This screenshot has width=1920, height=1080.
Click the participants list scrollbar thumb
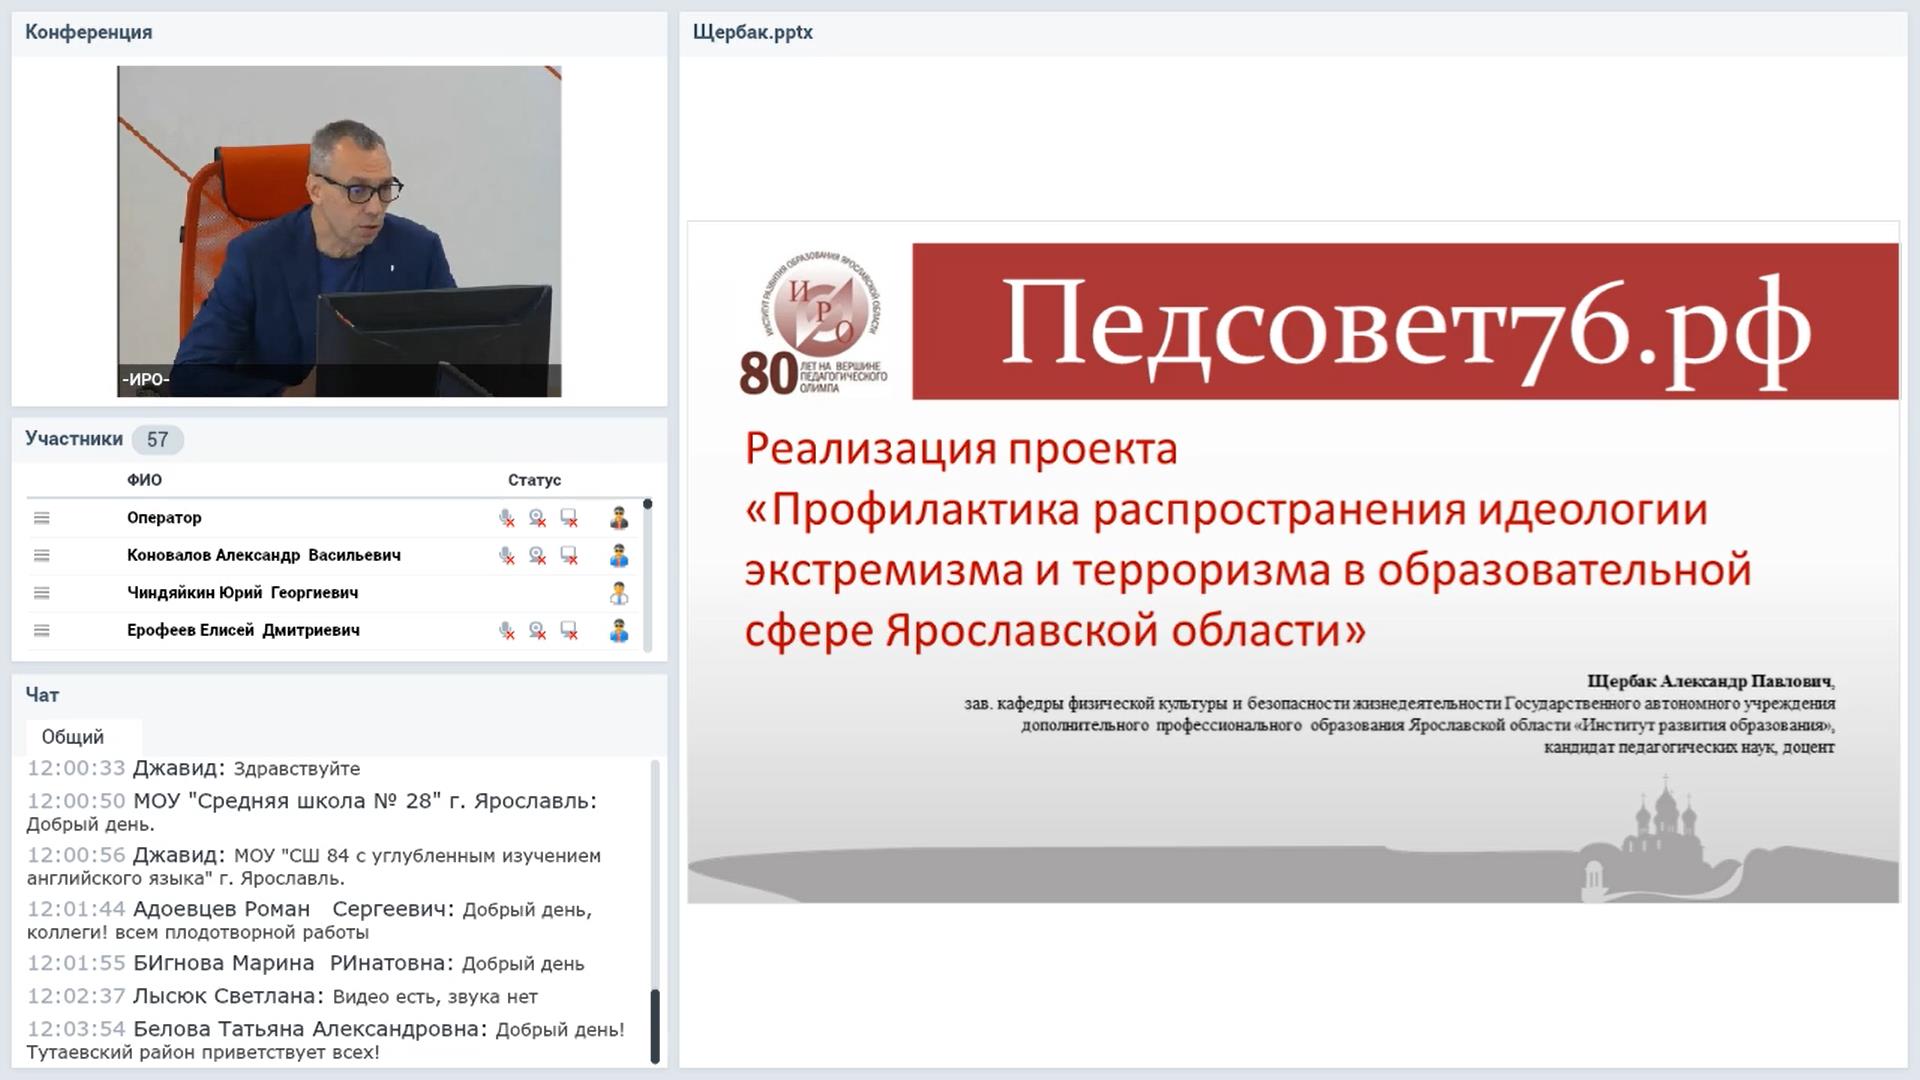[647, 504]
